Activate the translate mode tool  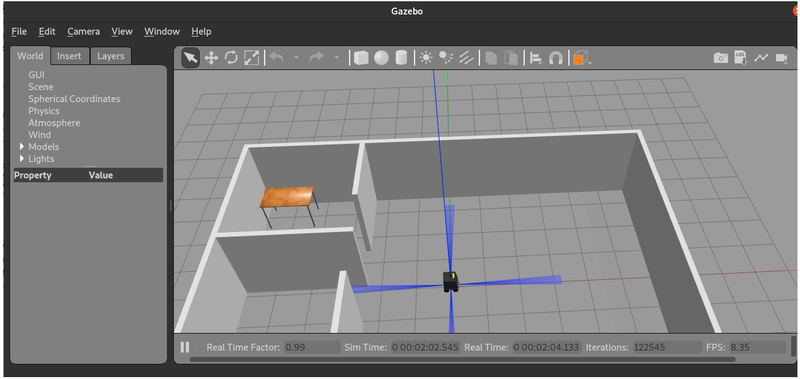pyautogui.click(x=211, y=58)
